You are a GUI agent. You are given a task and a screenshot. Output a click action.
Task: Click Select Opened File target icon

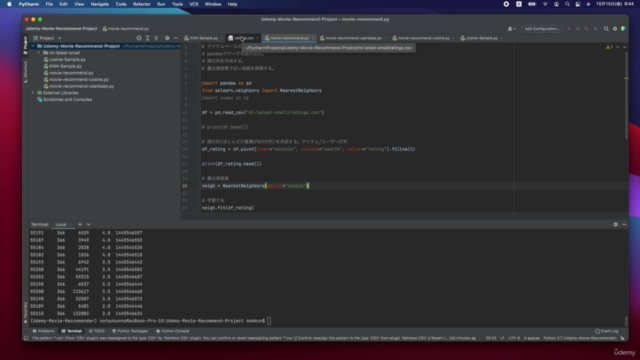click(x=139, y=38)
